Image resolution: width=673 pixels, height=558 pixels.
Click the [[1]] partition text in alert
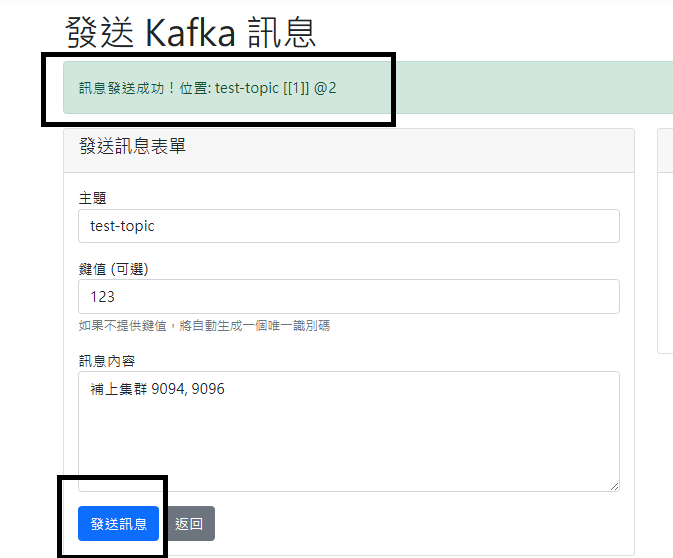296,88
